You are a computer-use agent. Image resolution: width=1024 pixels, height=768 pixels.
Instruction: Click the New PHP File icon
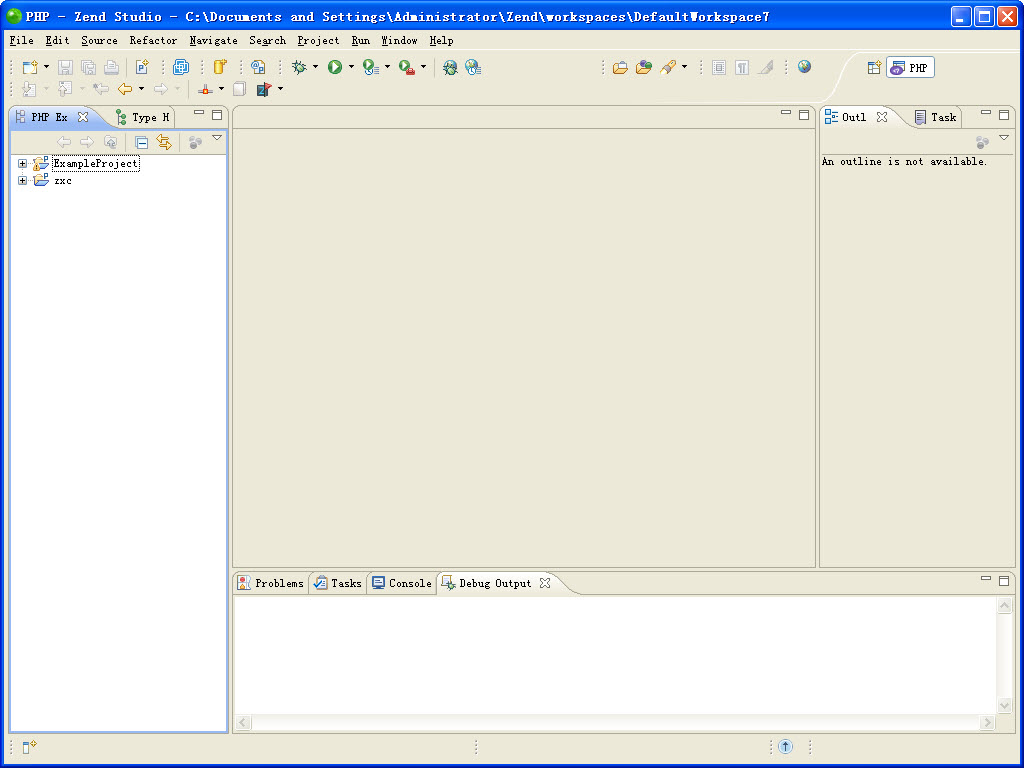pyautogui.click(x=142, y=67)
